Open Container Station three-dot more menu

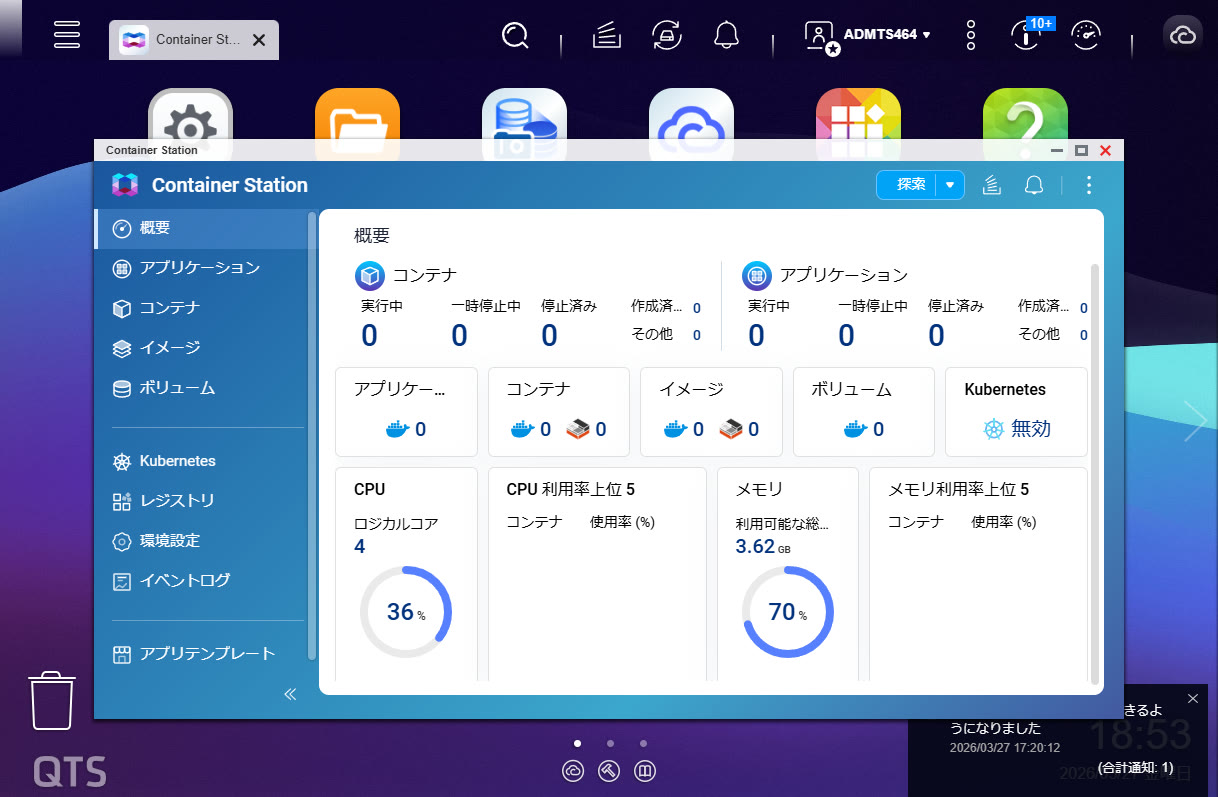(1089, 185)
